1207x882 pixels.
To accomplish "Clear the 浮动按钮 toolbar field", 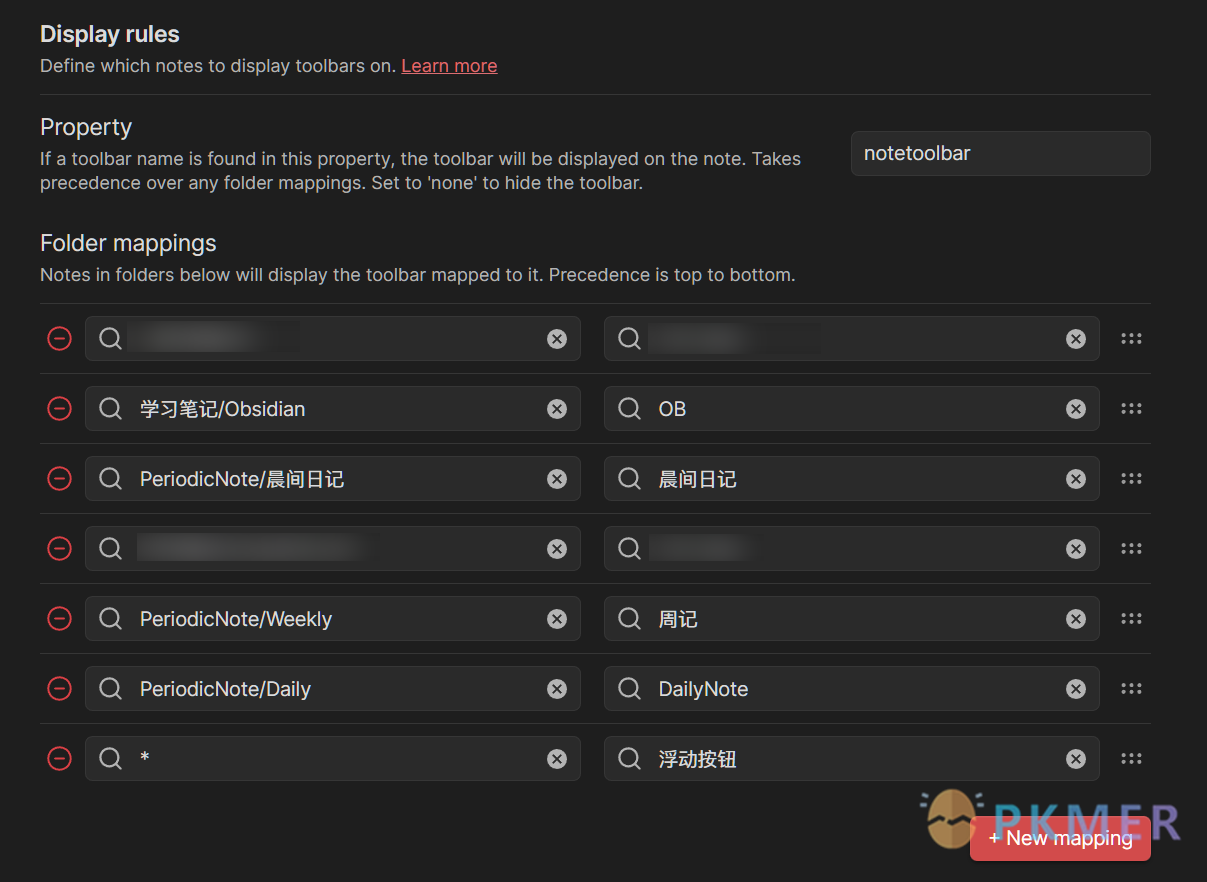I will click(1076, 759).
